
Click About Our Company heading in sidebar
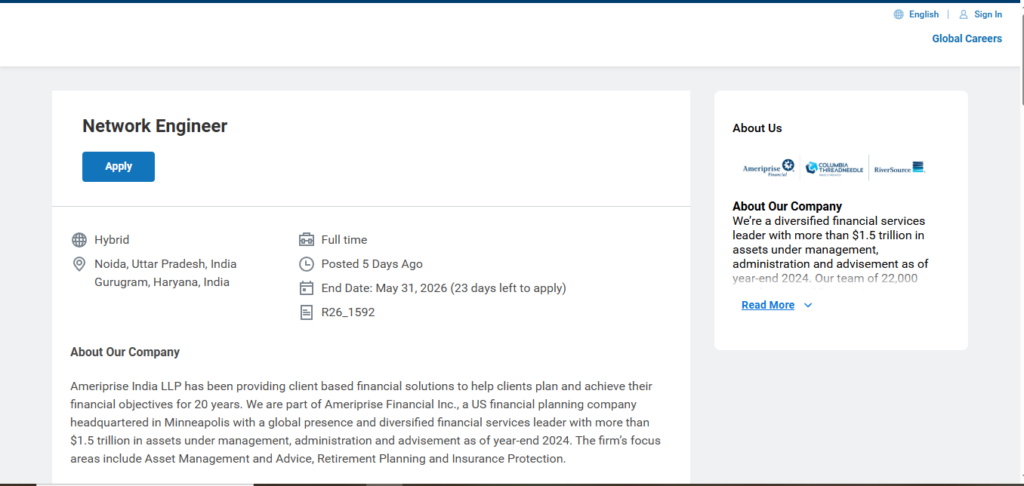tap(787, 206)
